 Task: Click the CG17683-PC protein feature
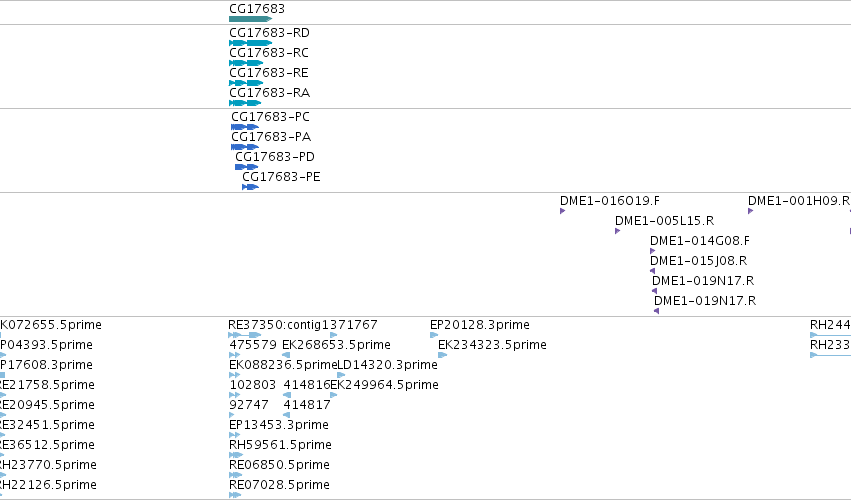pos(245,127)
